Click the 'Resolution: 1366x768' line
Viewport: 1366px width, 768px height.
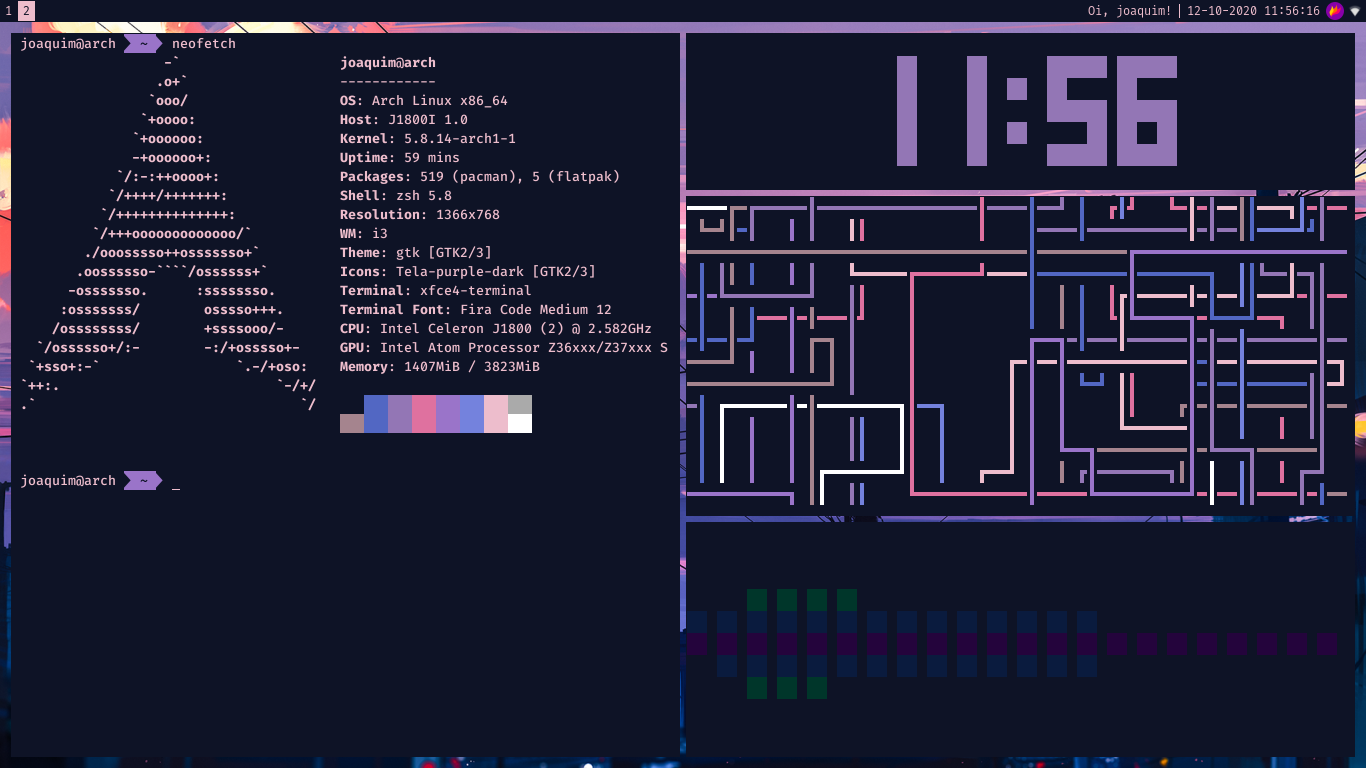[420, 215]
